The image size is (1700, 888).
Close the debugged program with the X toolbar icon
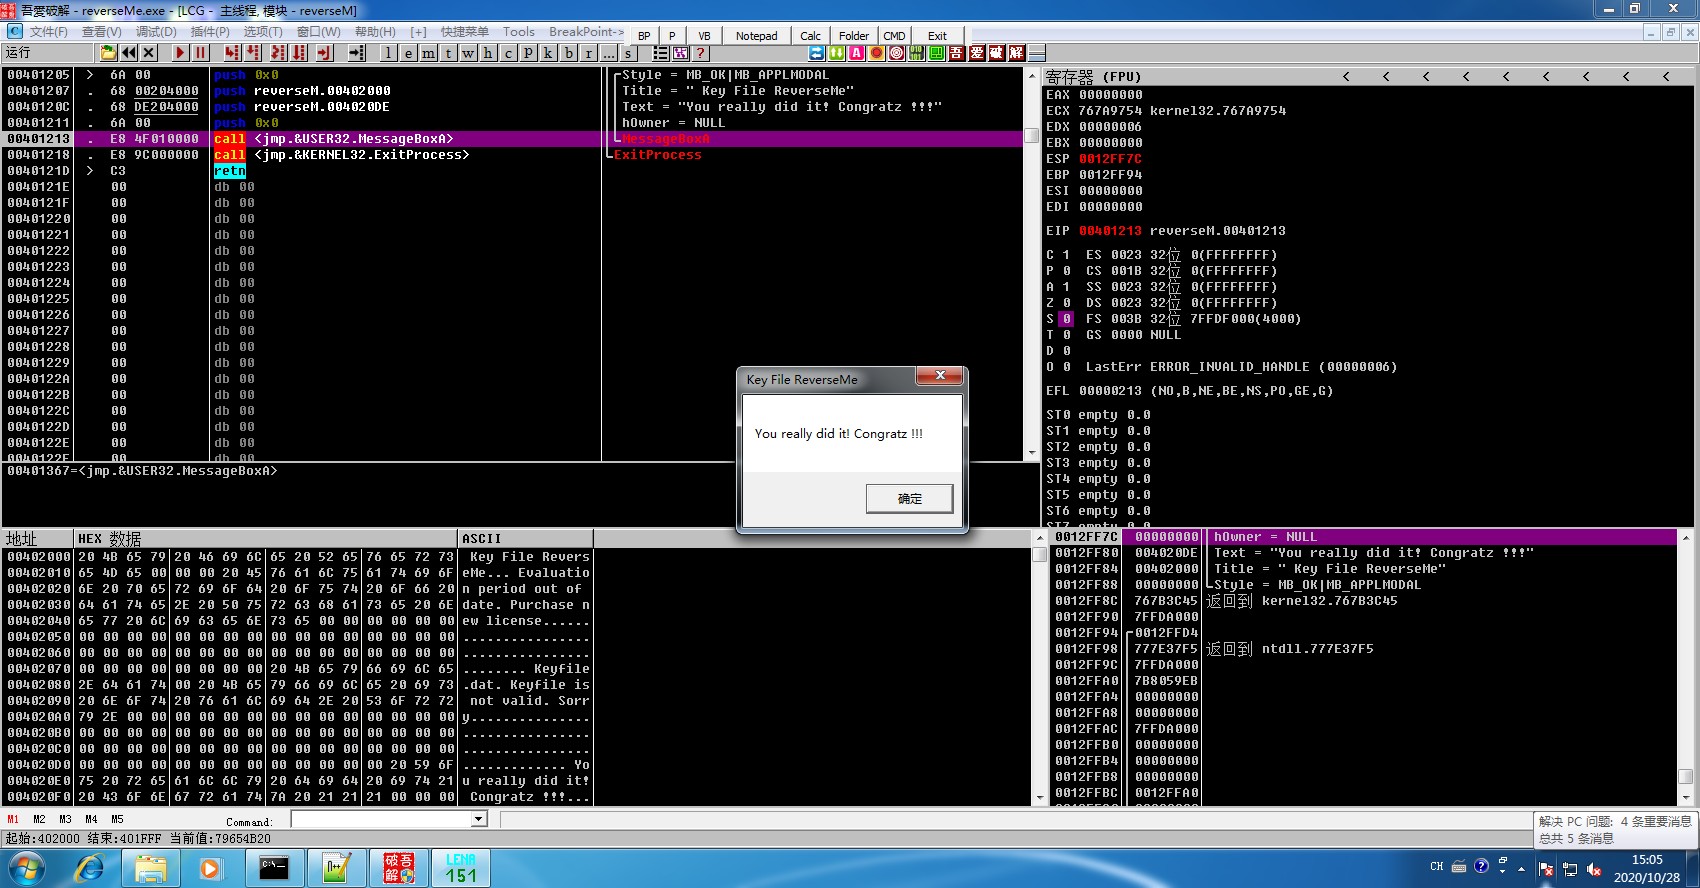pos(149,53)
